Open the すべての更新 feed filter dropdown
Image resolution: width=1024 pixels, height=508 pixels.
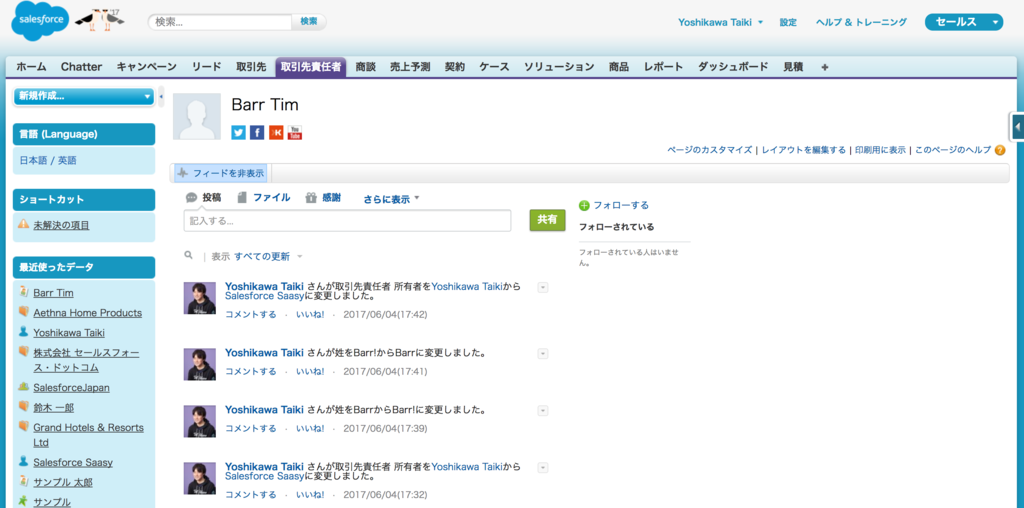268,257
